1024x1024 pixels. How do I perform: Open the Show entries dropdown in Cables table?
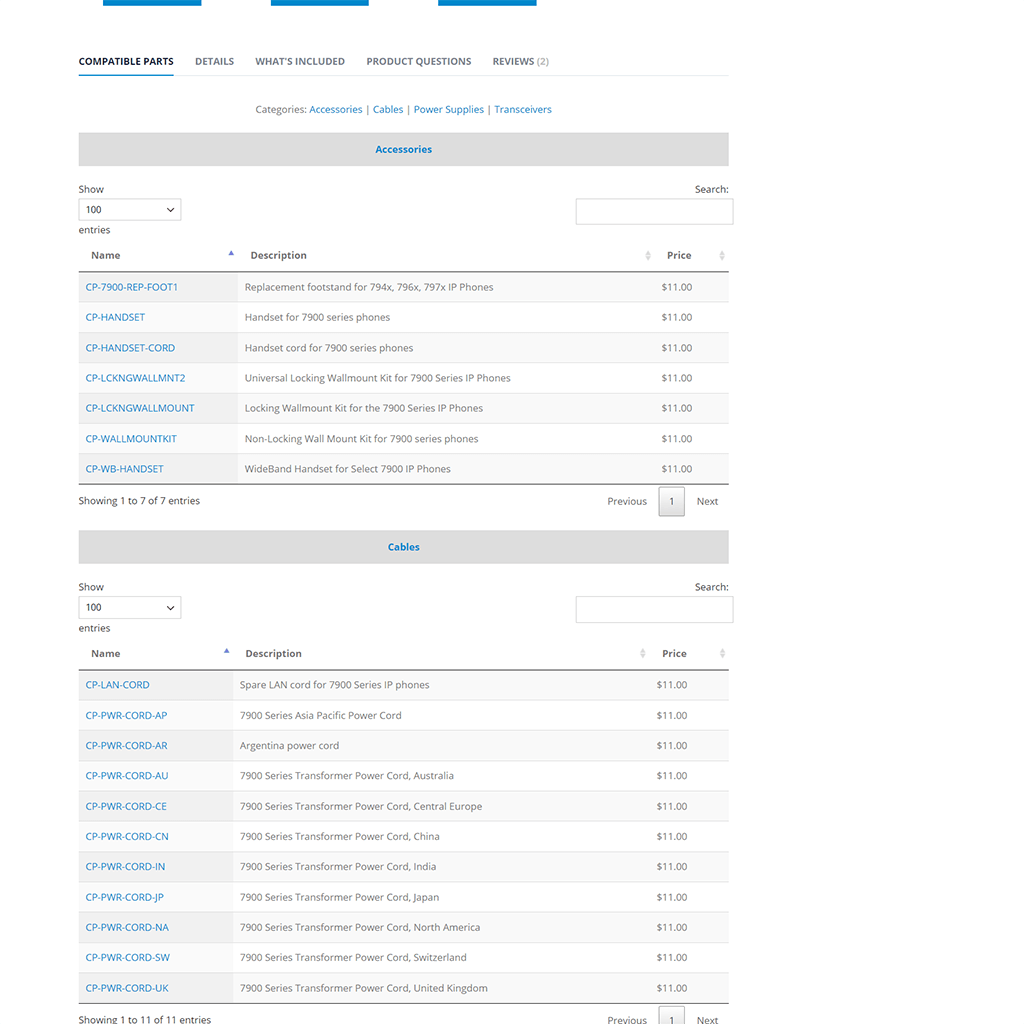(129, 607)
